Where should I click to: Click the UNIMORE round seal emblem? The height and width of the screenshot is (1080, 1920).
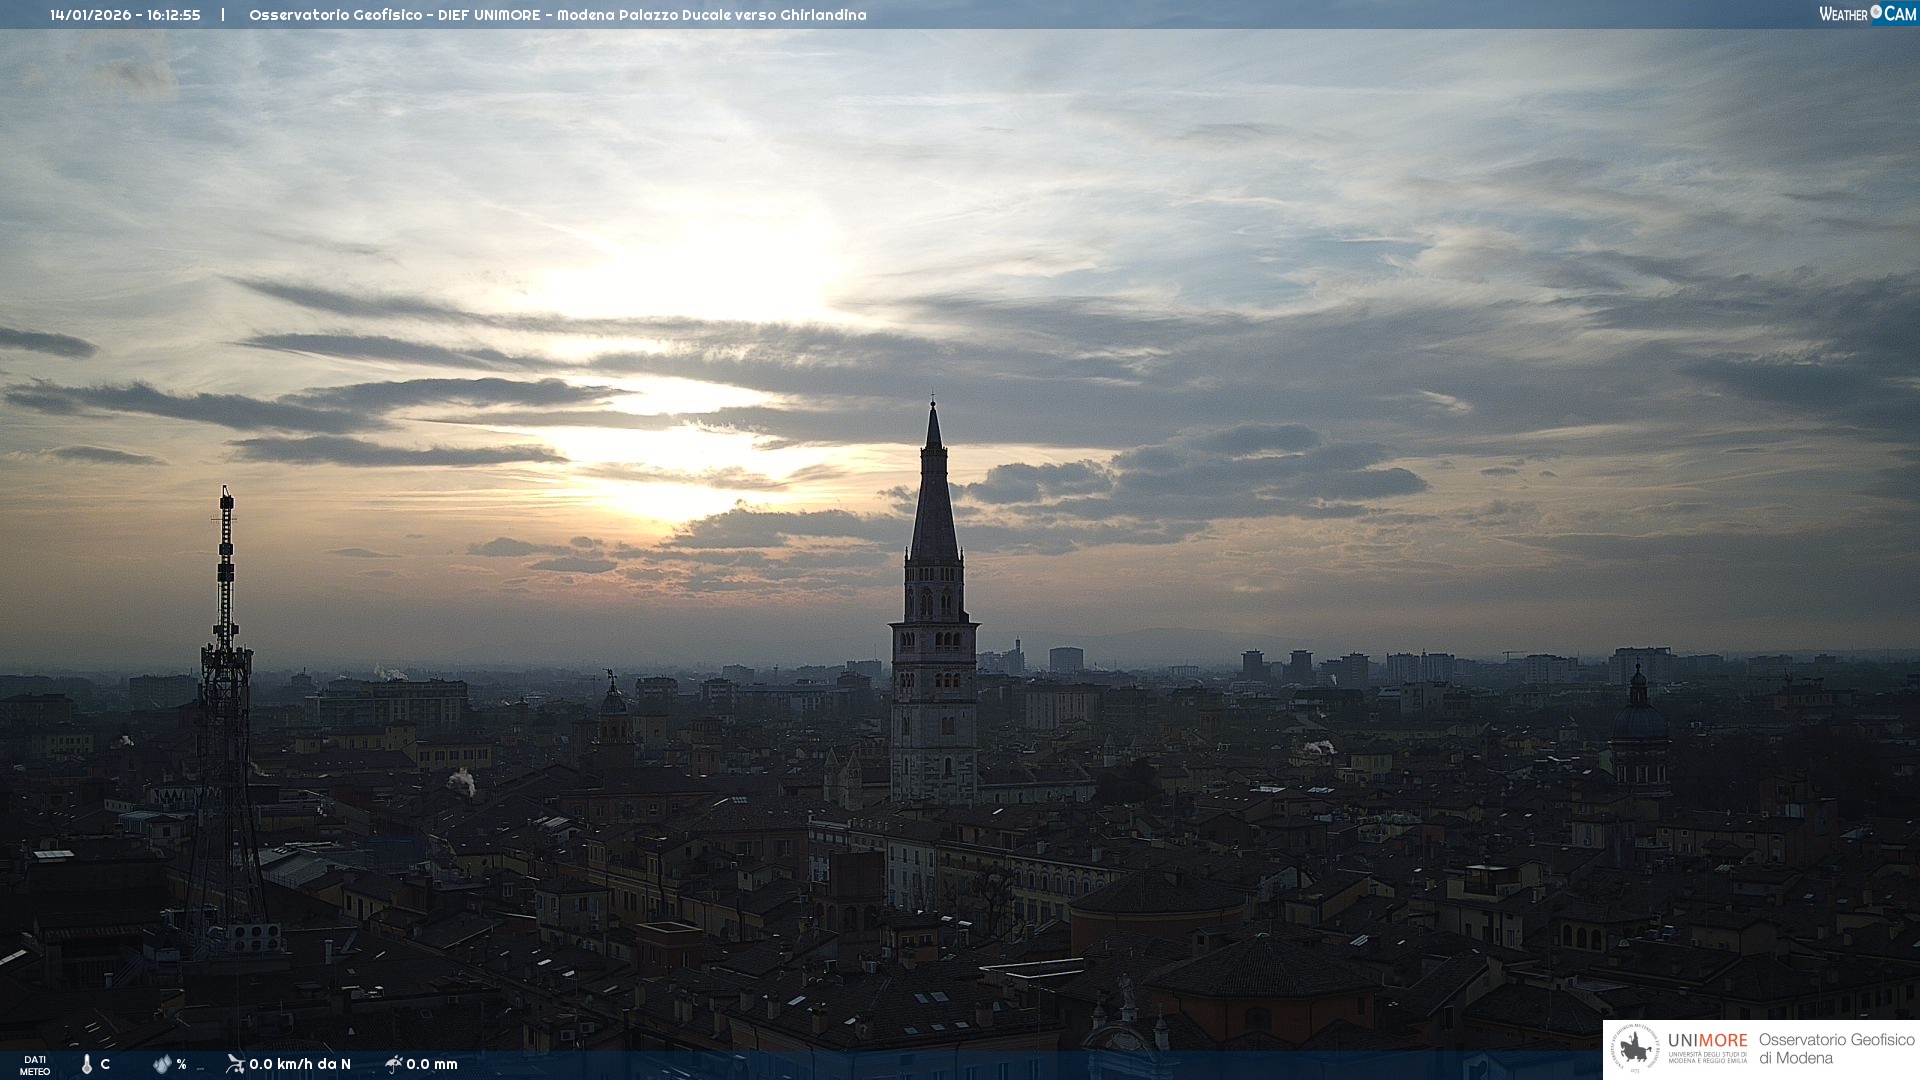click(x=1635, y=1049)
